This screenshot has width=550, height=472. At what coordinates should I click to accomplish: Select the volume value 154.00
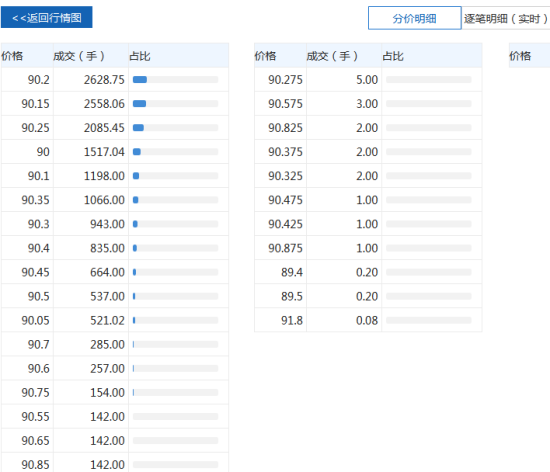point(107,392)
